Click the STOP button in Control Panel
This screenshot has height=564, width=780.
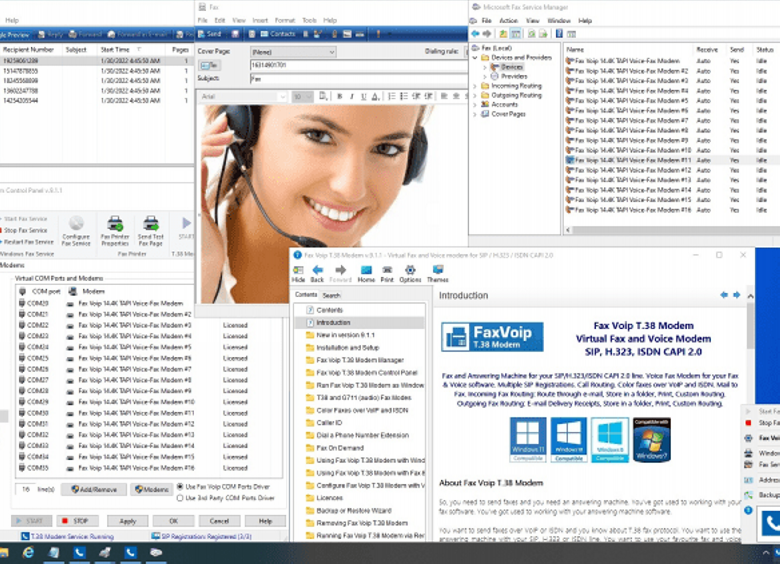click(x=77, y=521)
